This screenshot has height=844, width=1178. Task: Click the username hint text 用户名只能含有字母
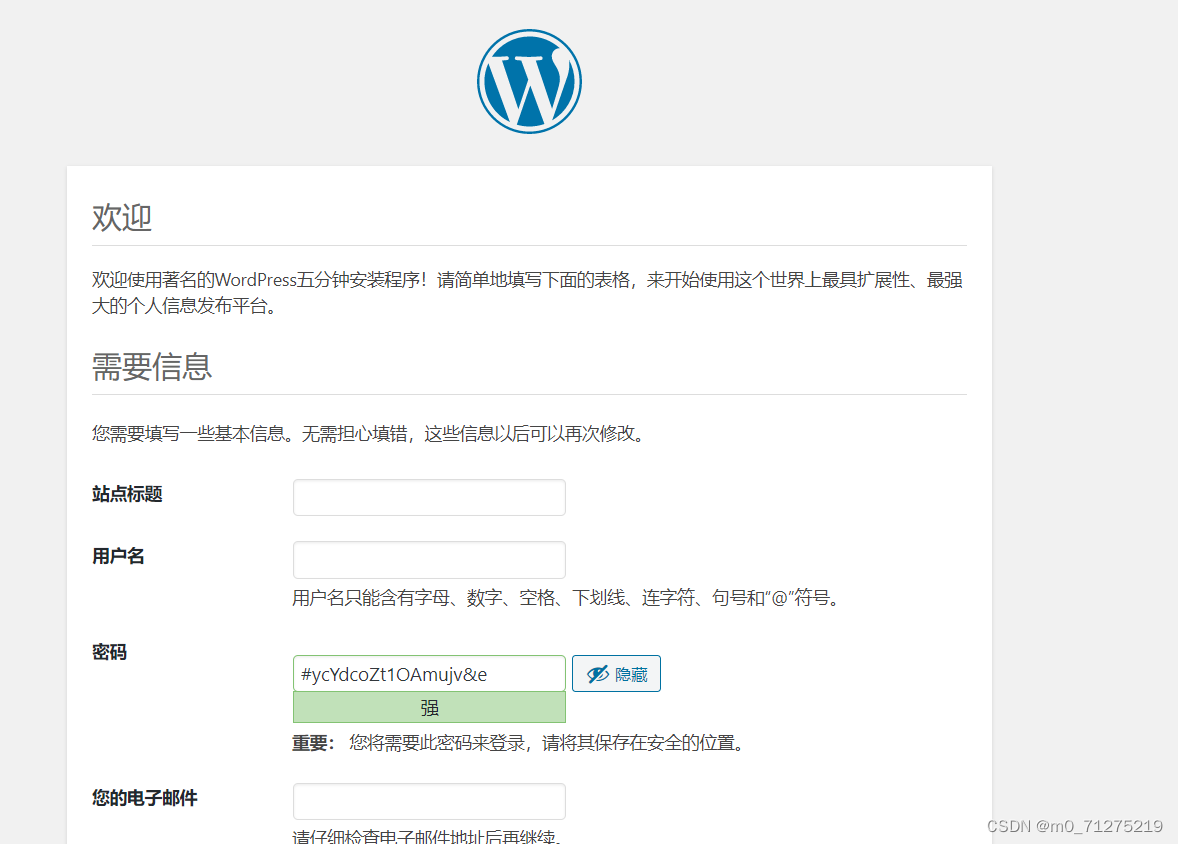pos(567,598)
